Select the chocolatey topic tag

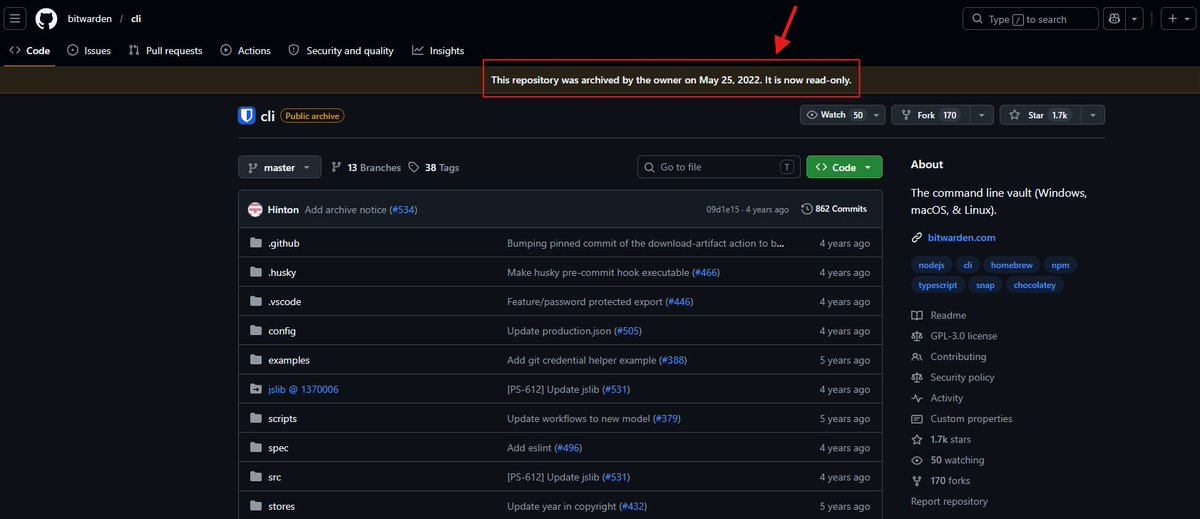(1034, 285)
